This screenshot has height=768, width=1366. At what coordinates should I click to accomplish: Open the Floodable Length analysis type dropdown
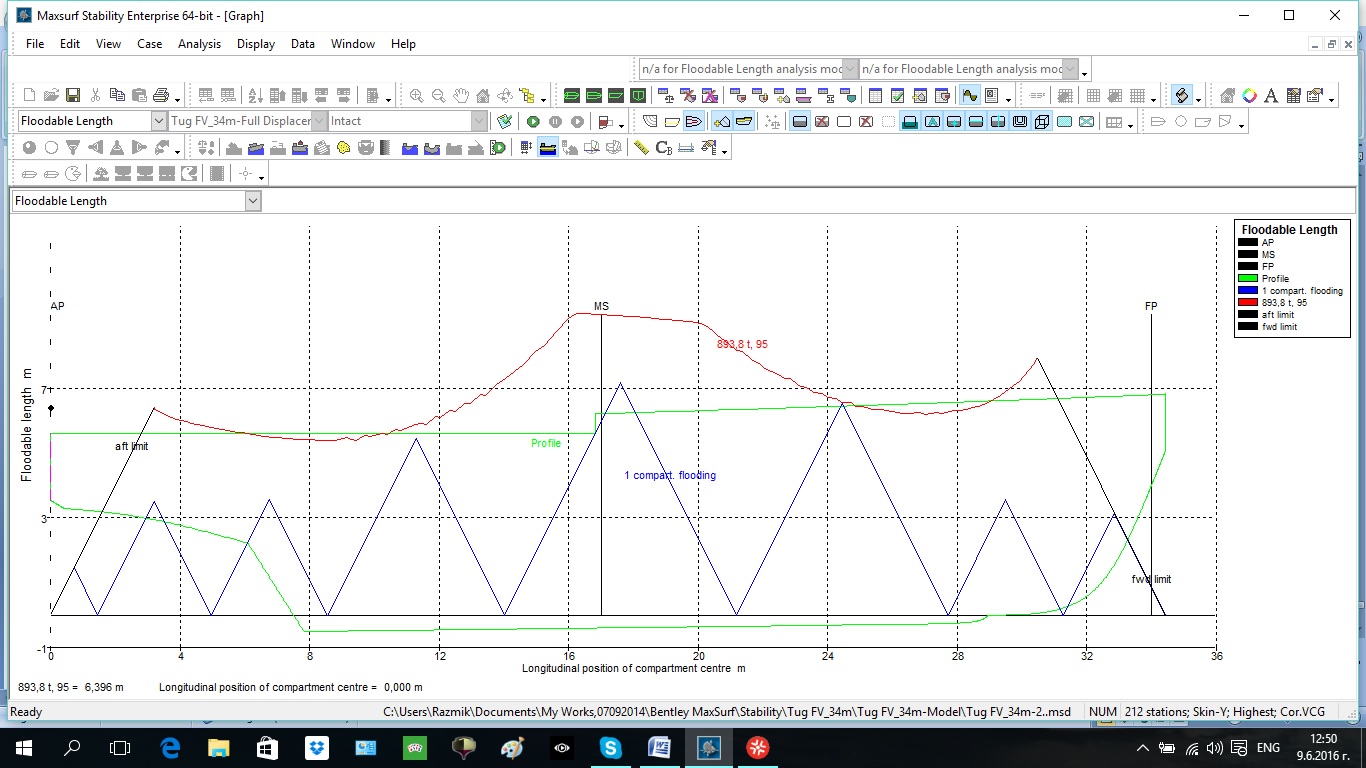(159, 121)
